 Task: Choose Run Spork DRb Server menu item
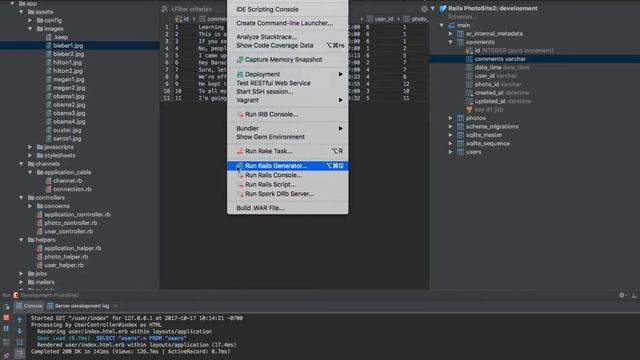coord(287,194)
